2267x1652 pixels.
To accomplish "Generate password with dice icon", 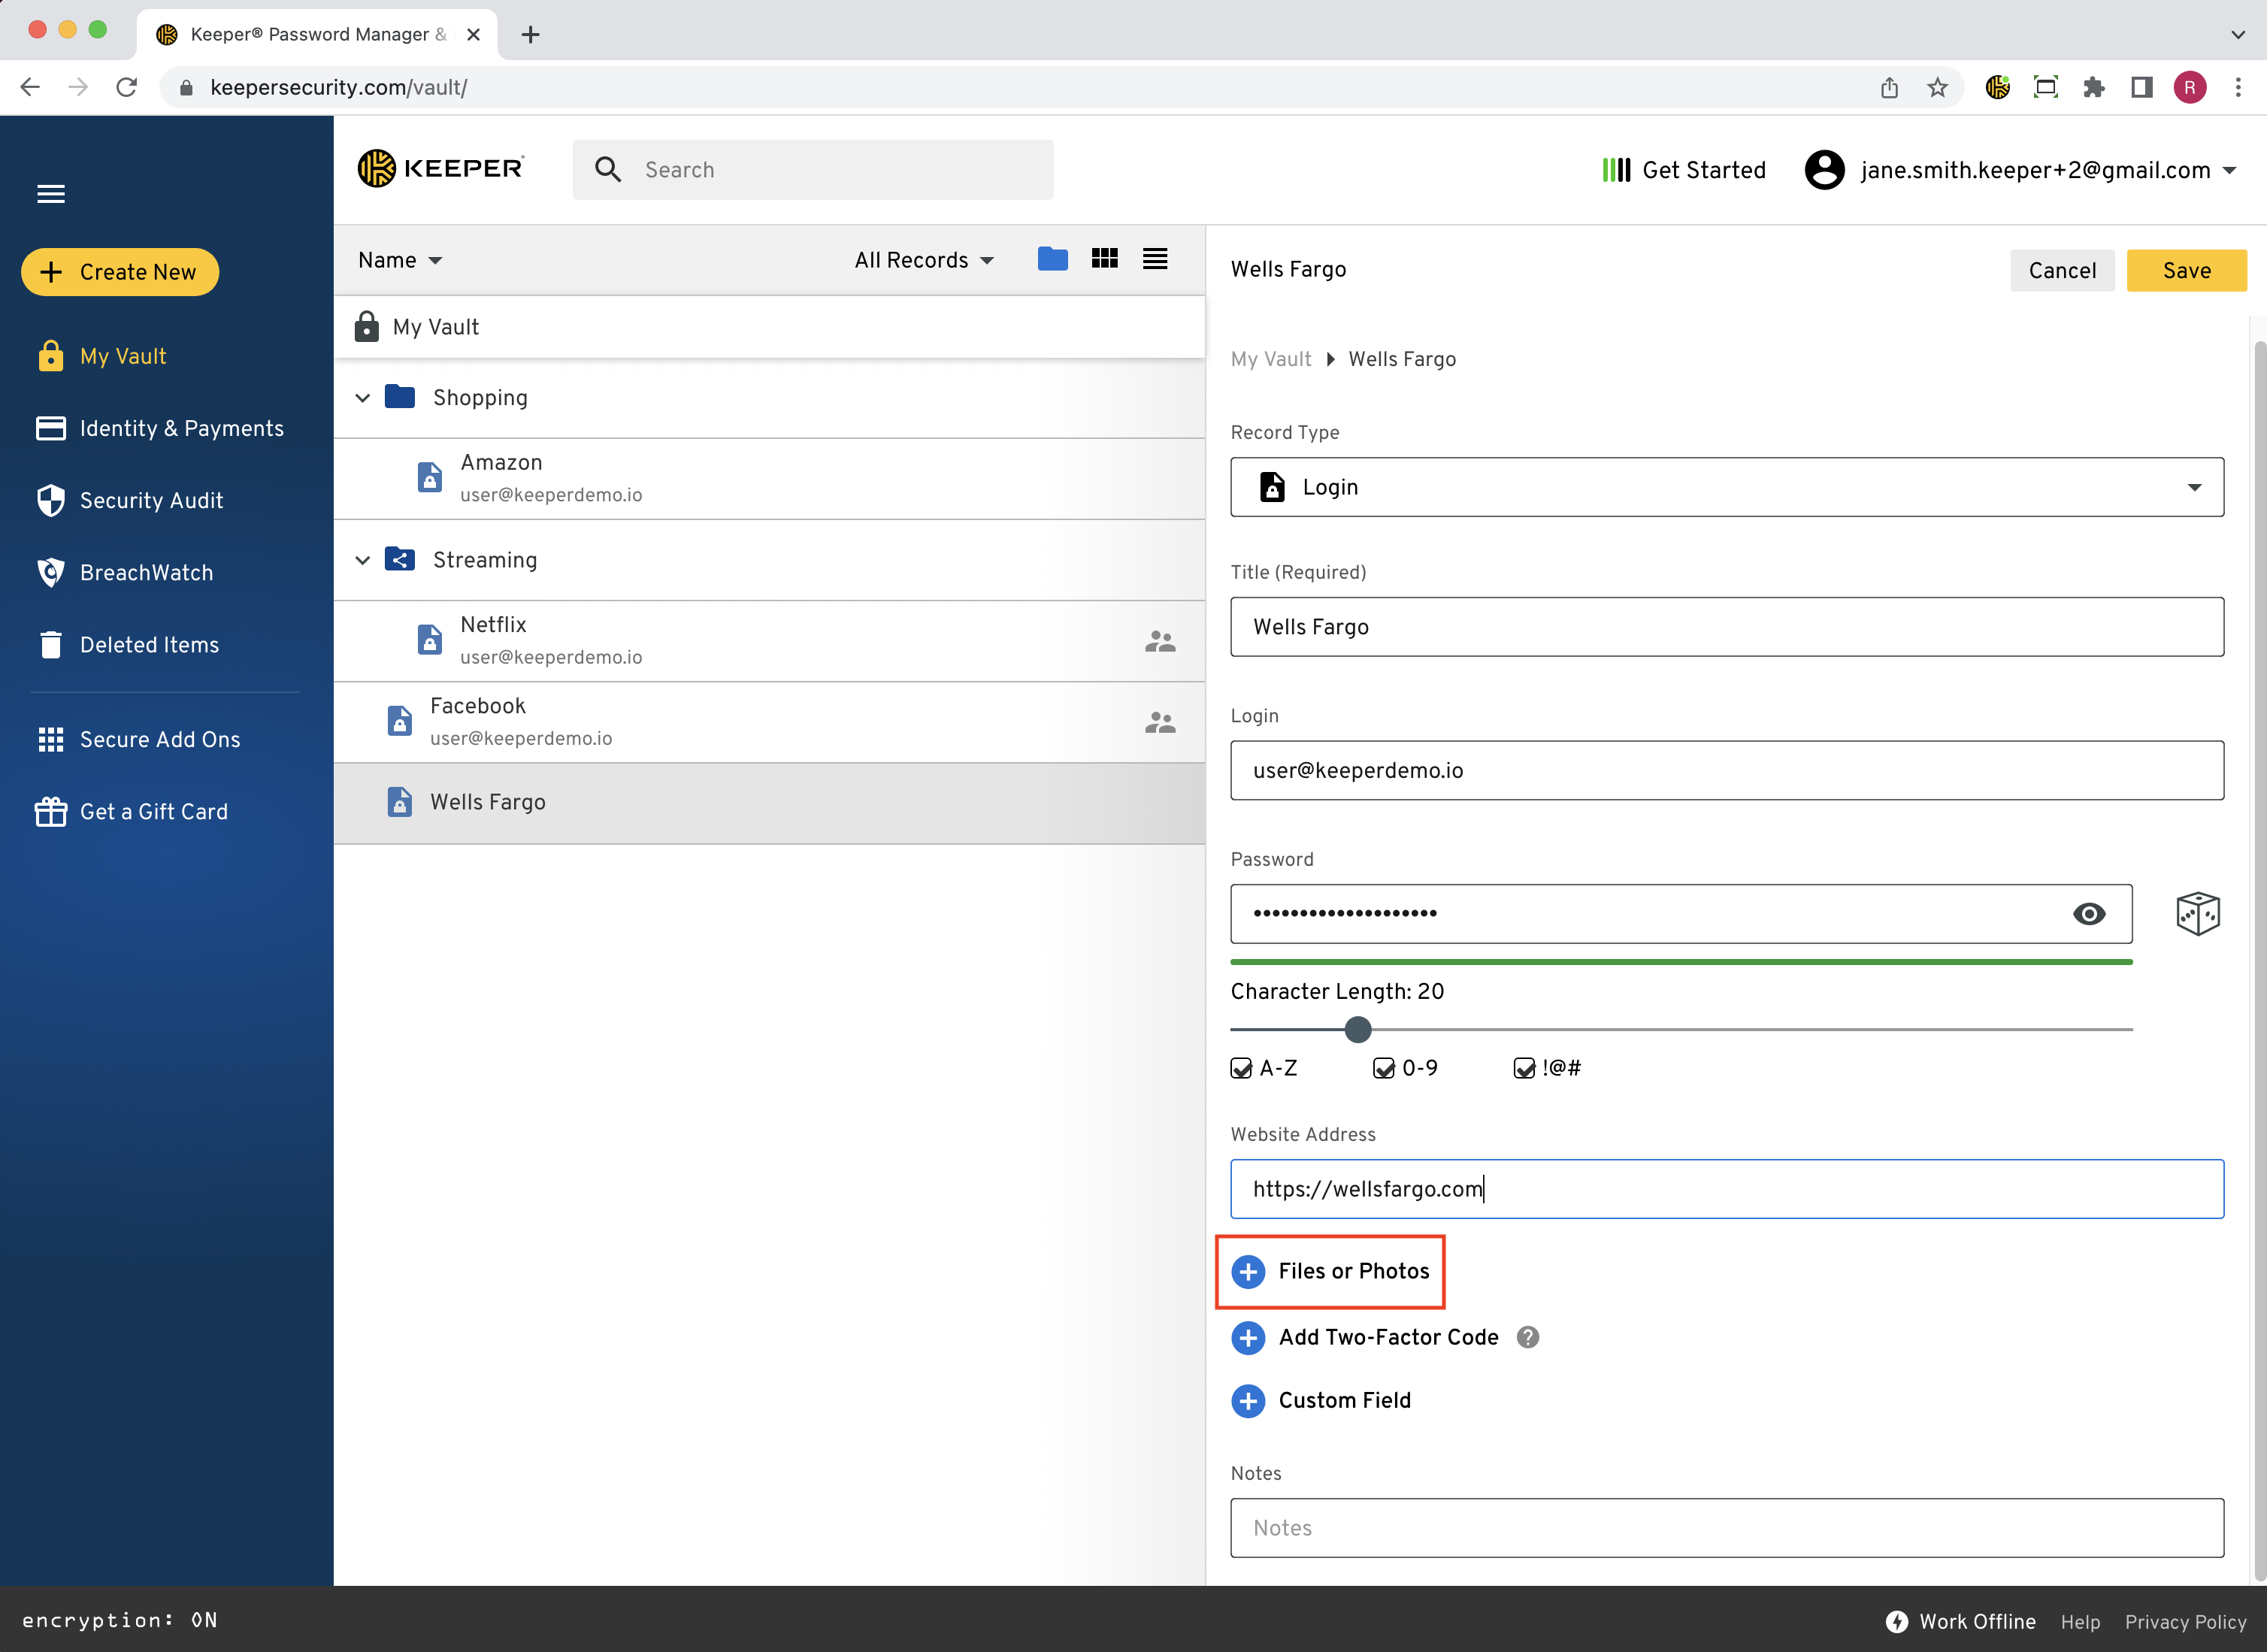I will point(2197,914).
